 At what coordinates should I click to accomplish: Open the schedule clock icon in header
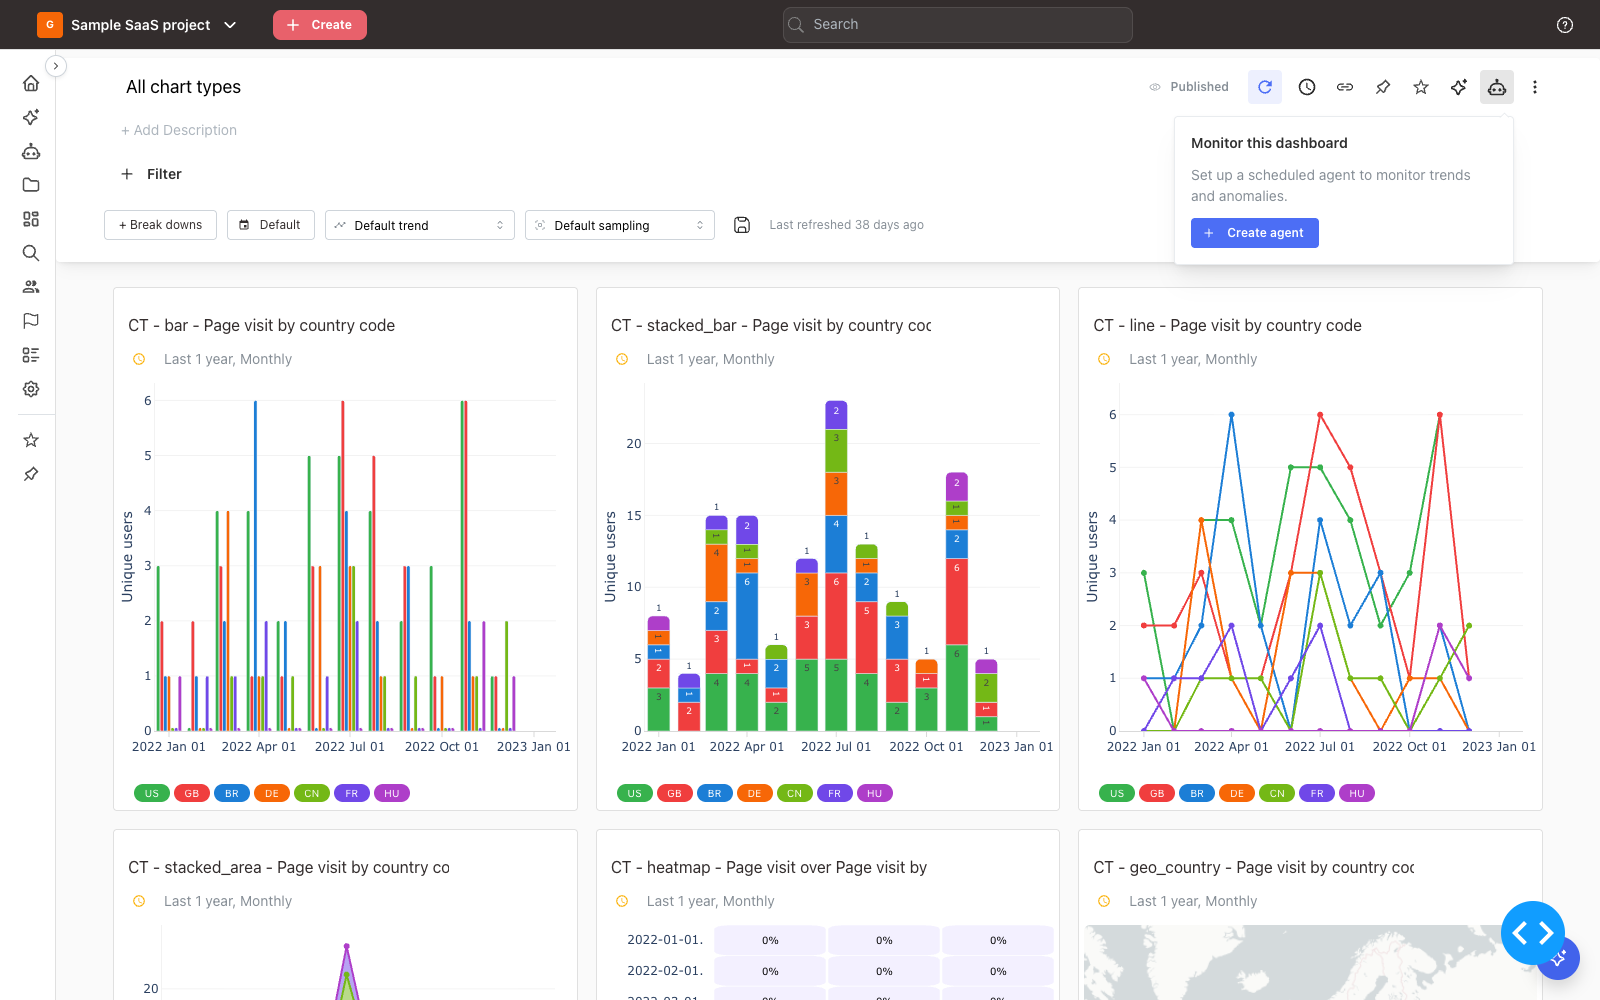coord(1307,87)
